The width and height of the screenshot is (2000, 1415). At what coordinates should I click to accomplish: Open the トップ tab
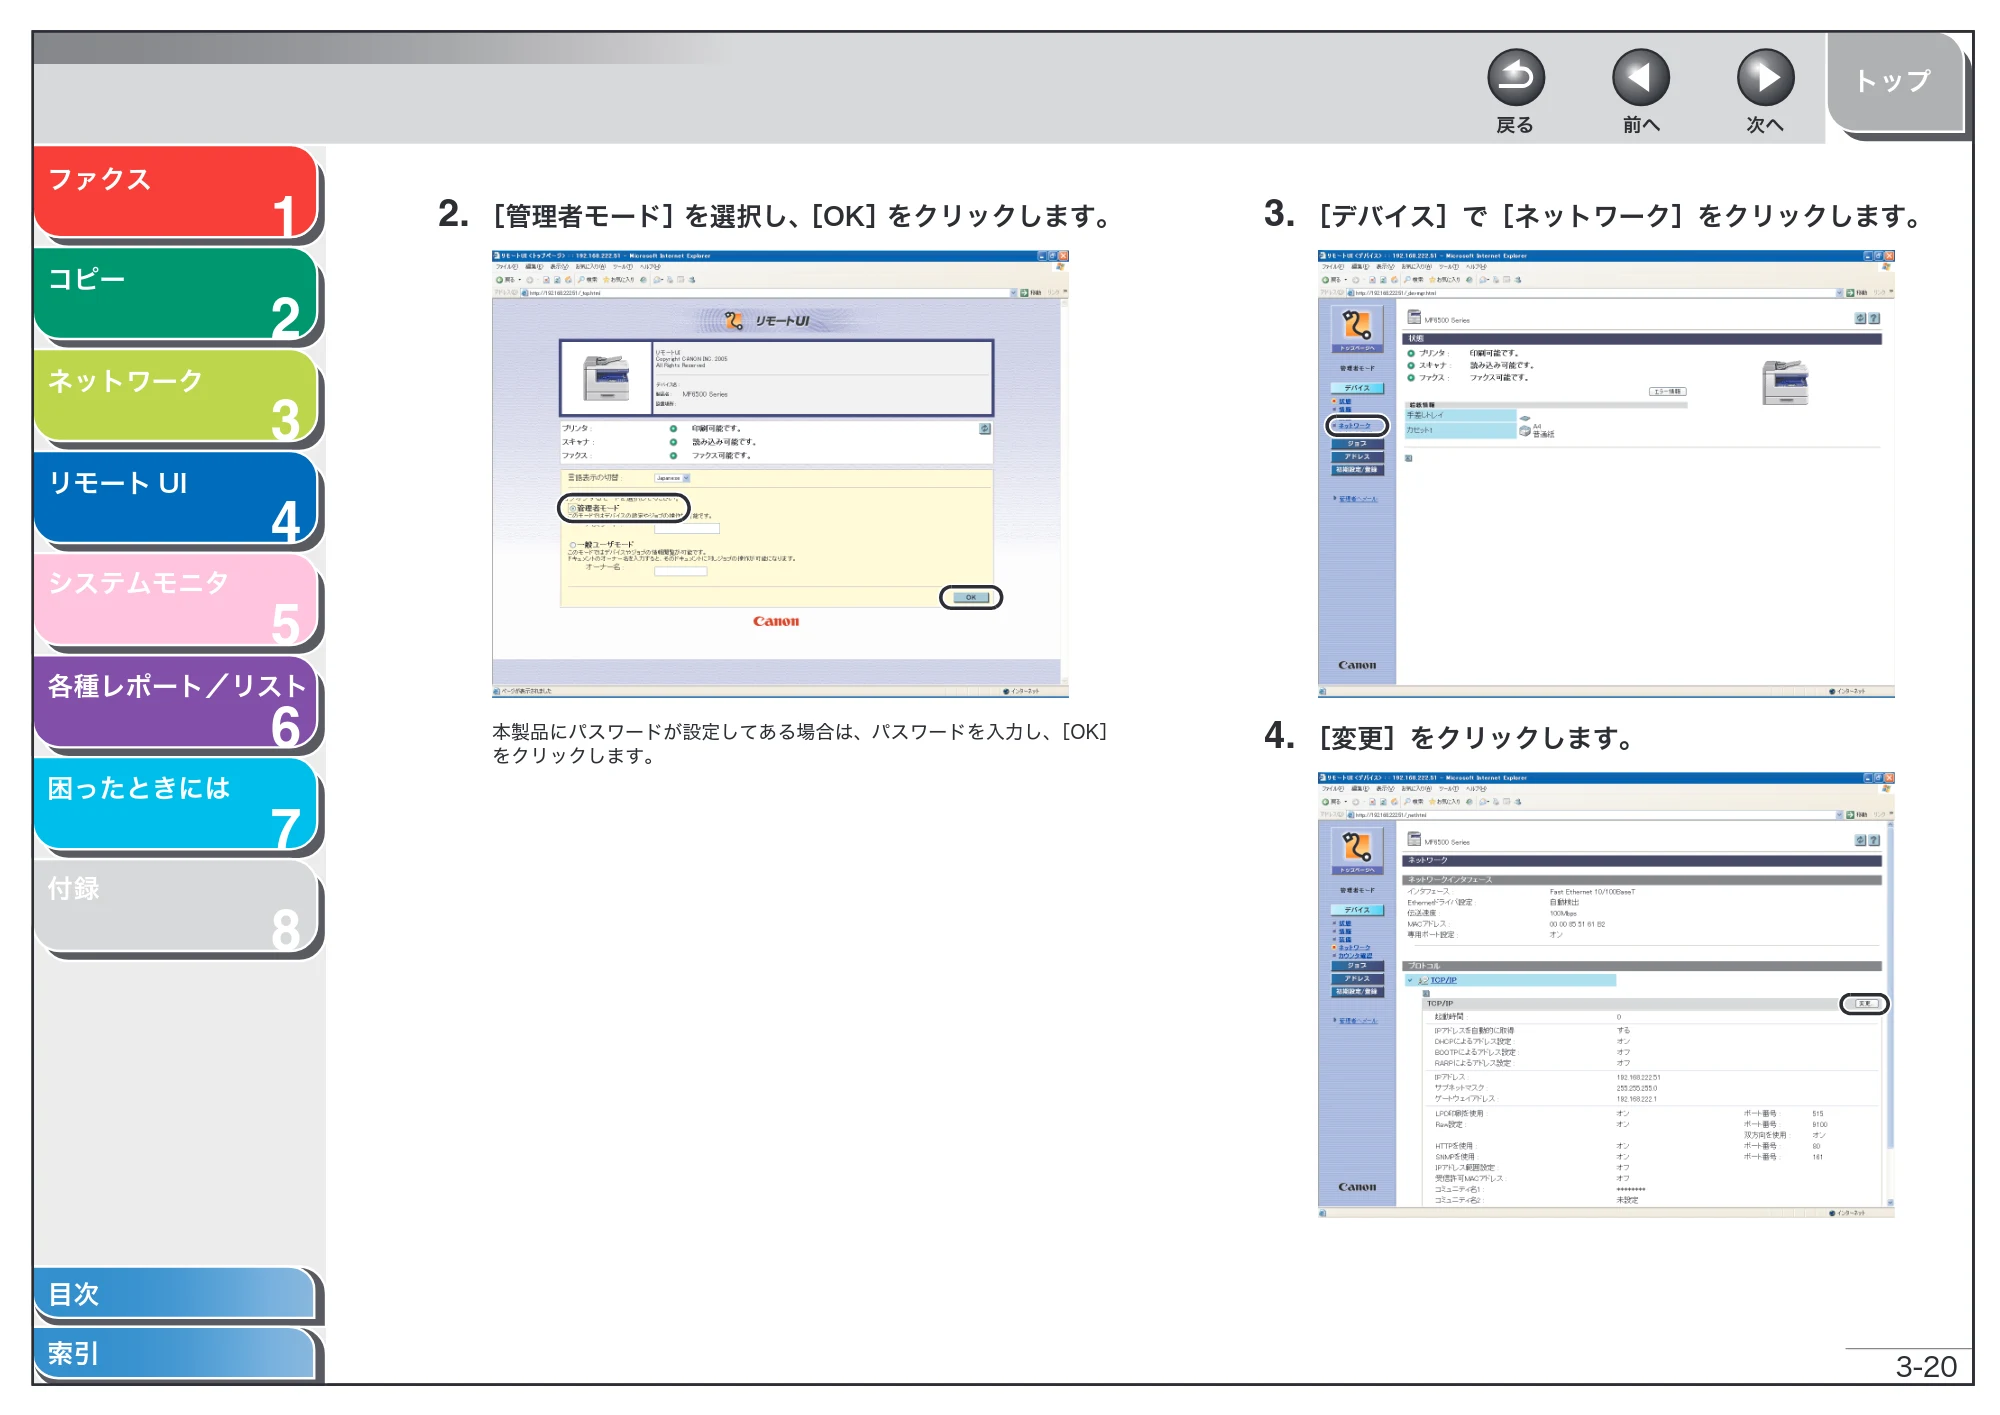click(x=1895, y=82)
